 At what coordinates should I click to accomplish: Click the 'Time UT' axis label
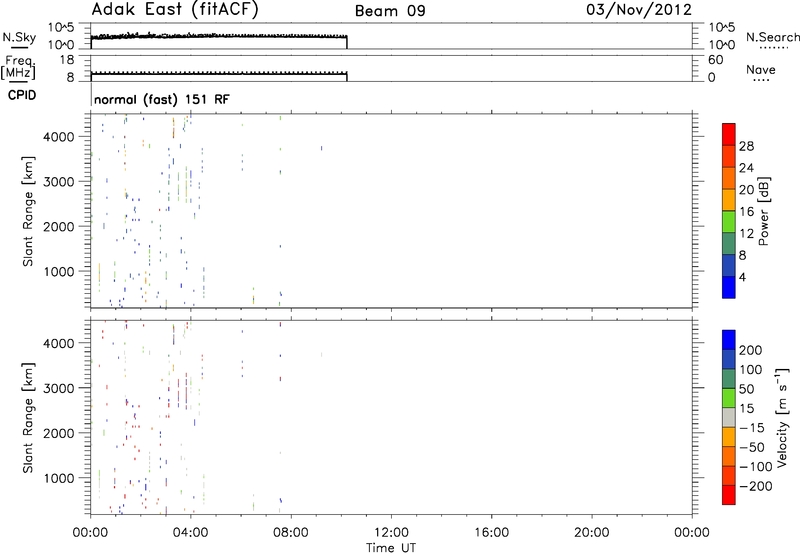click(x=391, y=548)
